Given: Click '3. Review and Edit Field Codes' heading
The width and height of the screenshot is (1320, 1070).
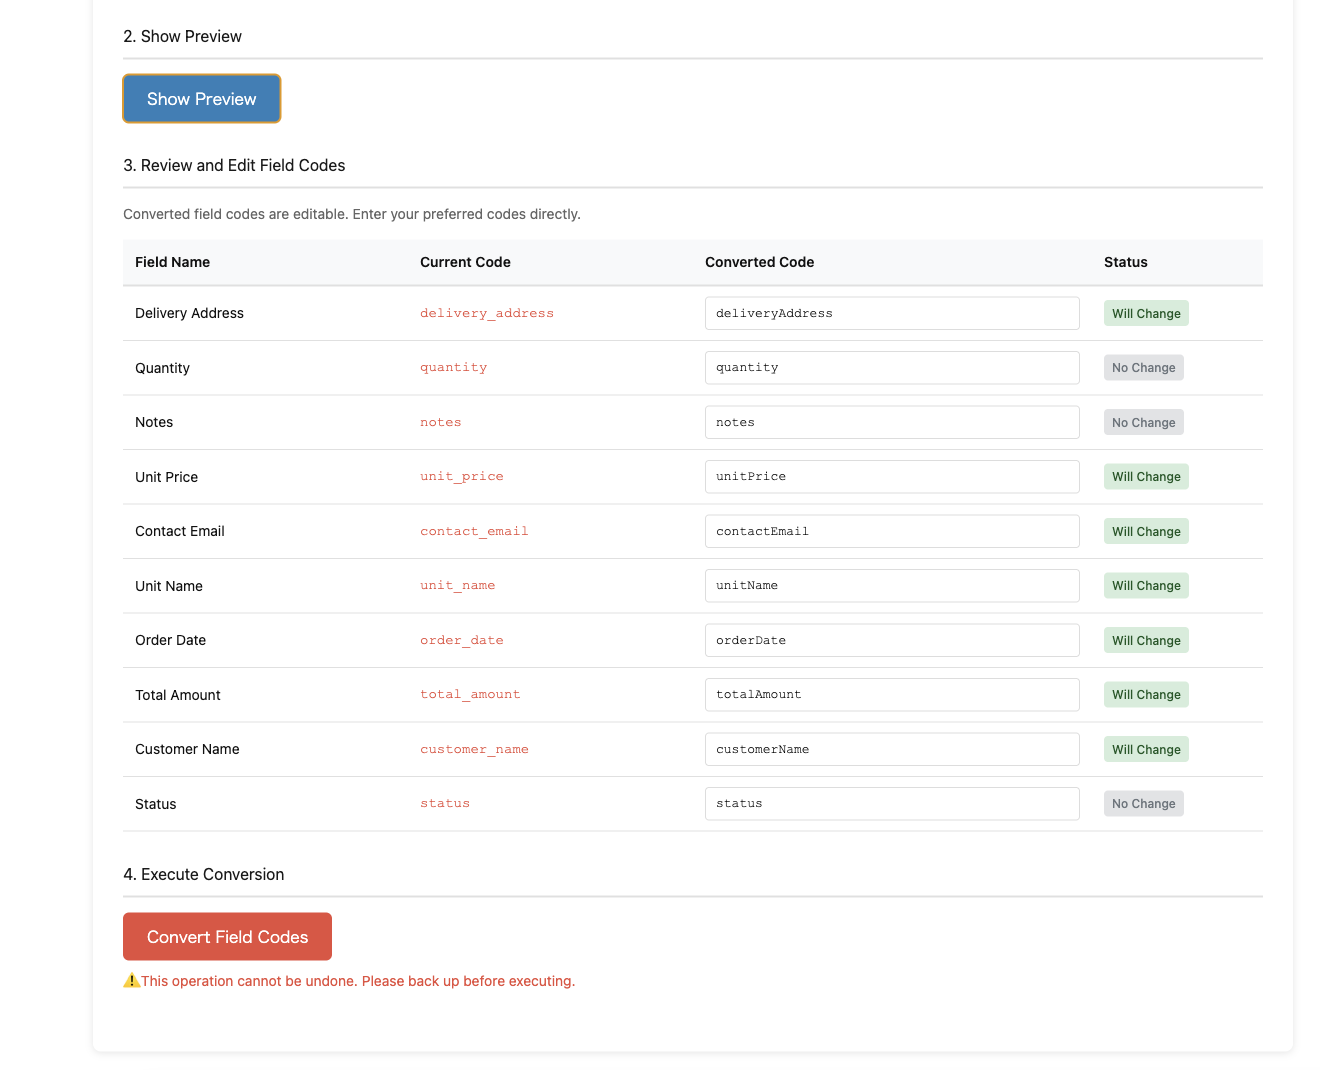Looking at the screenshot, I should [234, 165].
